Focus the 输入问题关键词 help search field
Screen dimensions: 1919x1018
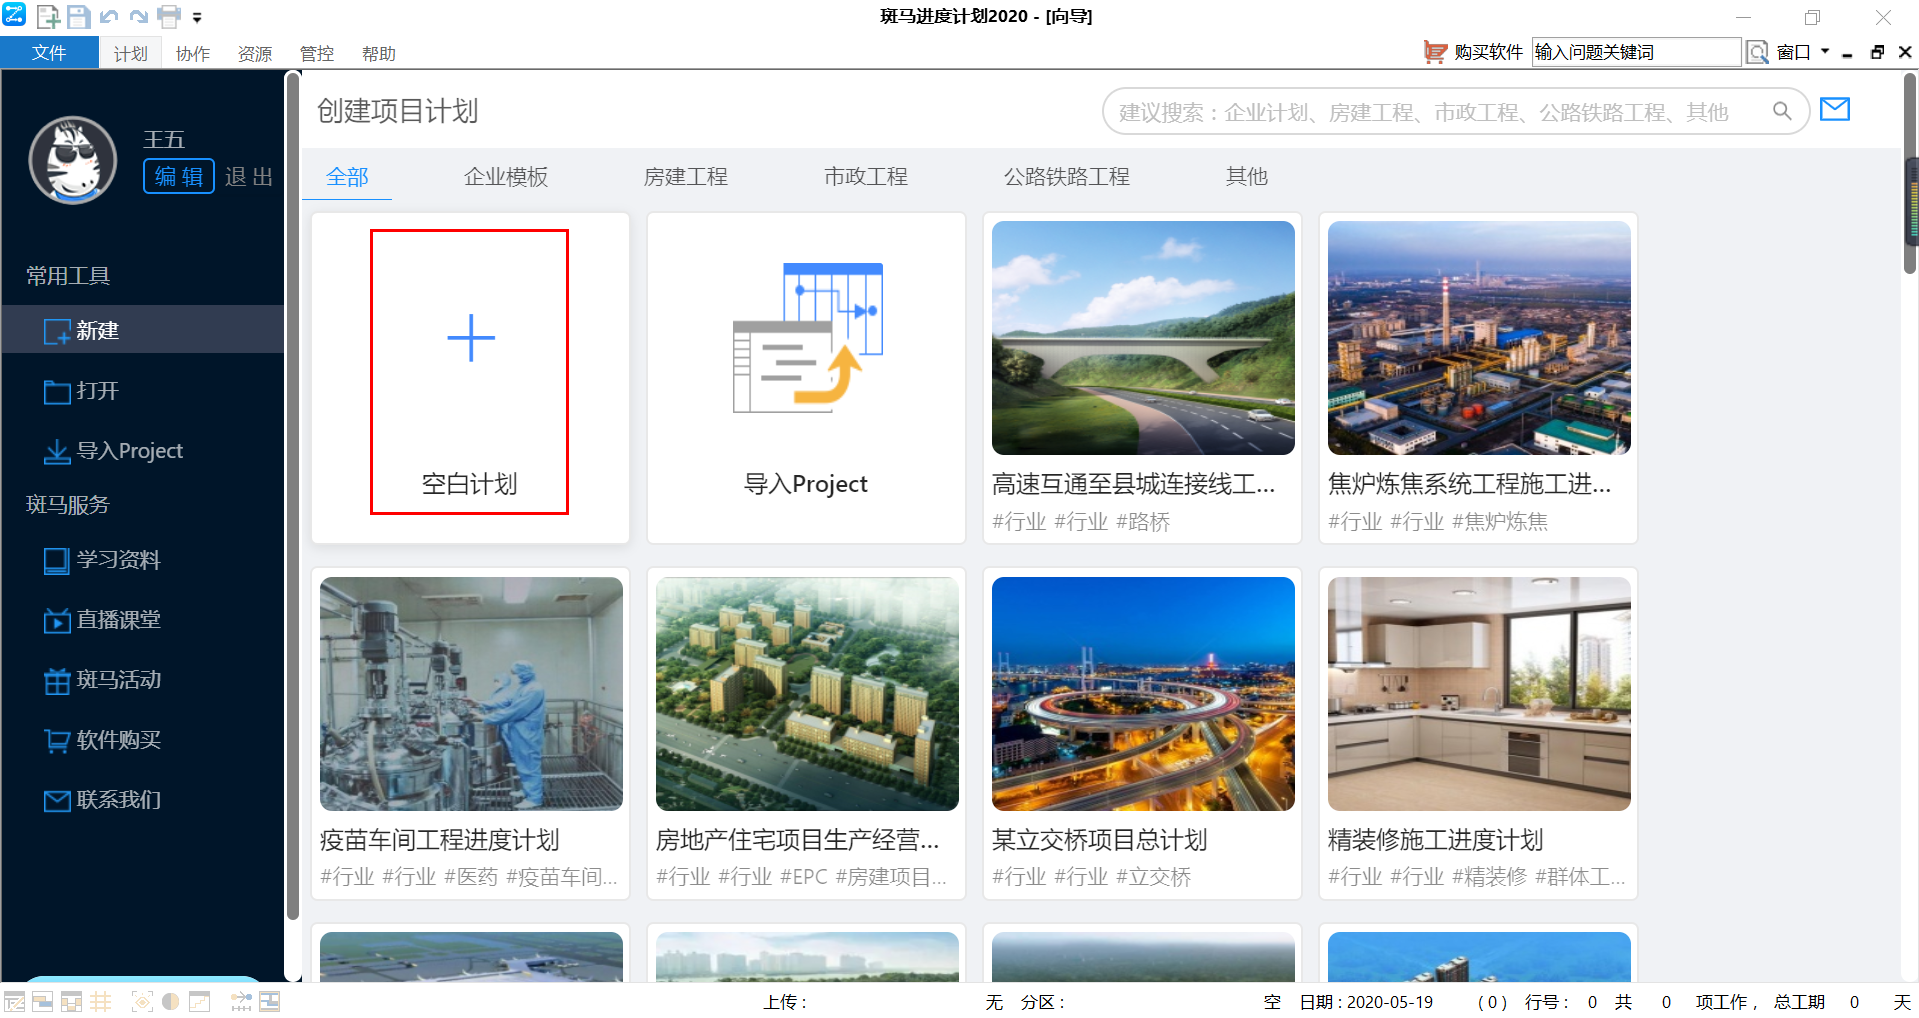(1636, 52)
